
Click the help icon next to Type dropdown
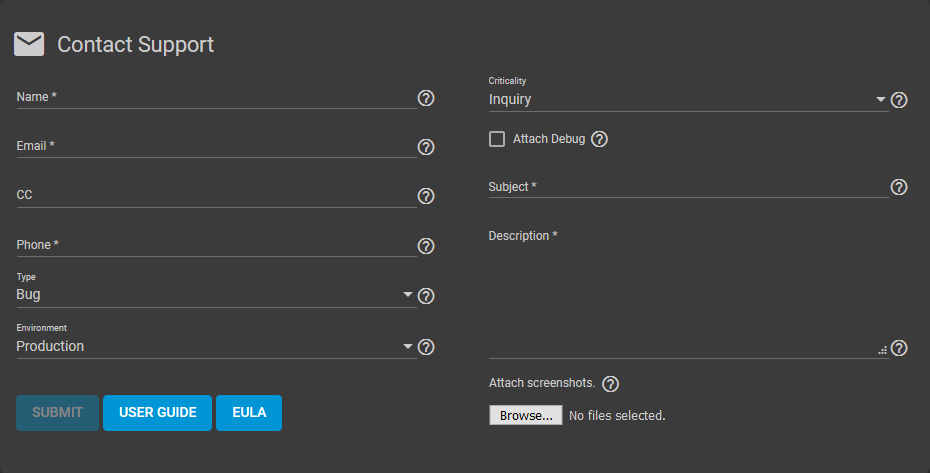tap(426, 296)
